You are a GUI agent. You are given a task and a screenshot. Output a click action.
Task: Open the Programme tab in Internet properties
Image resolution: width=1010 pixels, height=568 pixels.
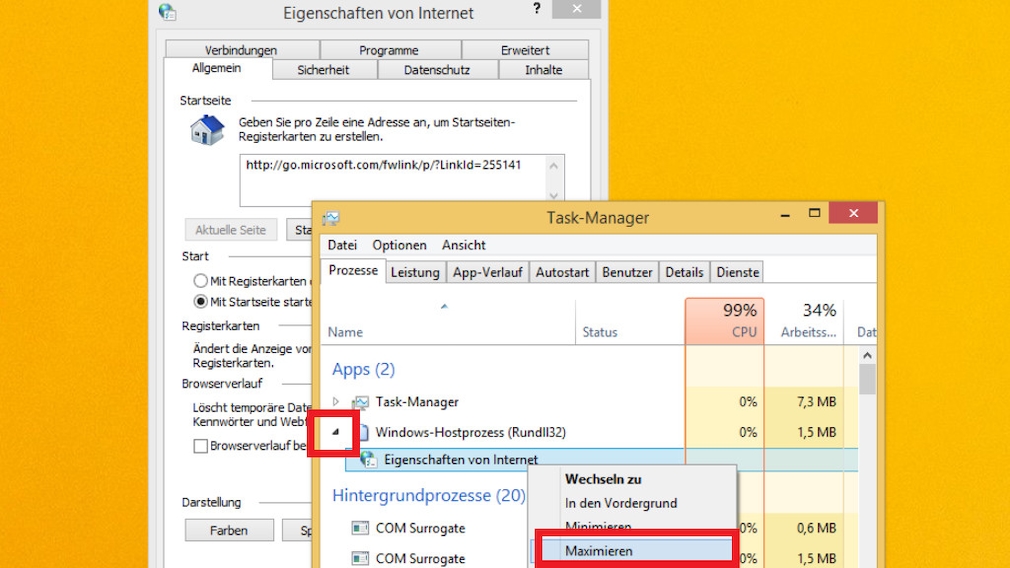(x=389, y=50)
